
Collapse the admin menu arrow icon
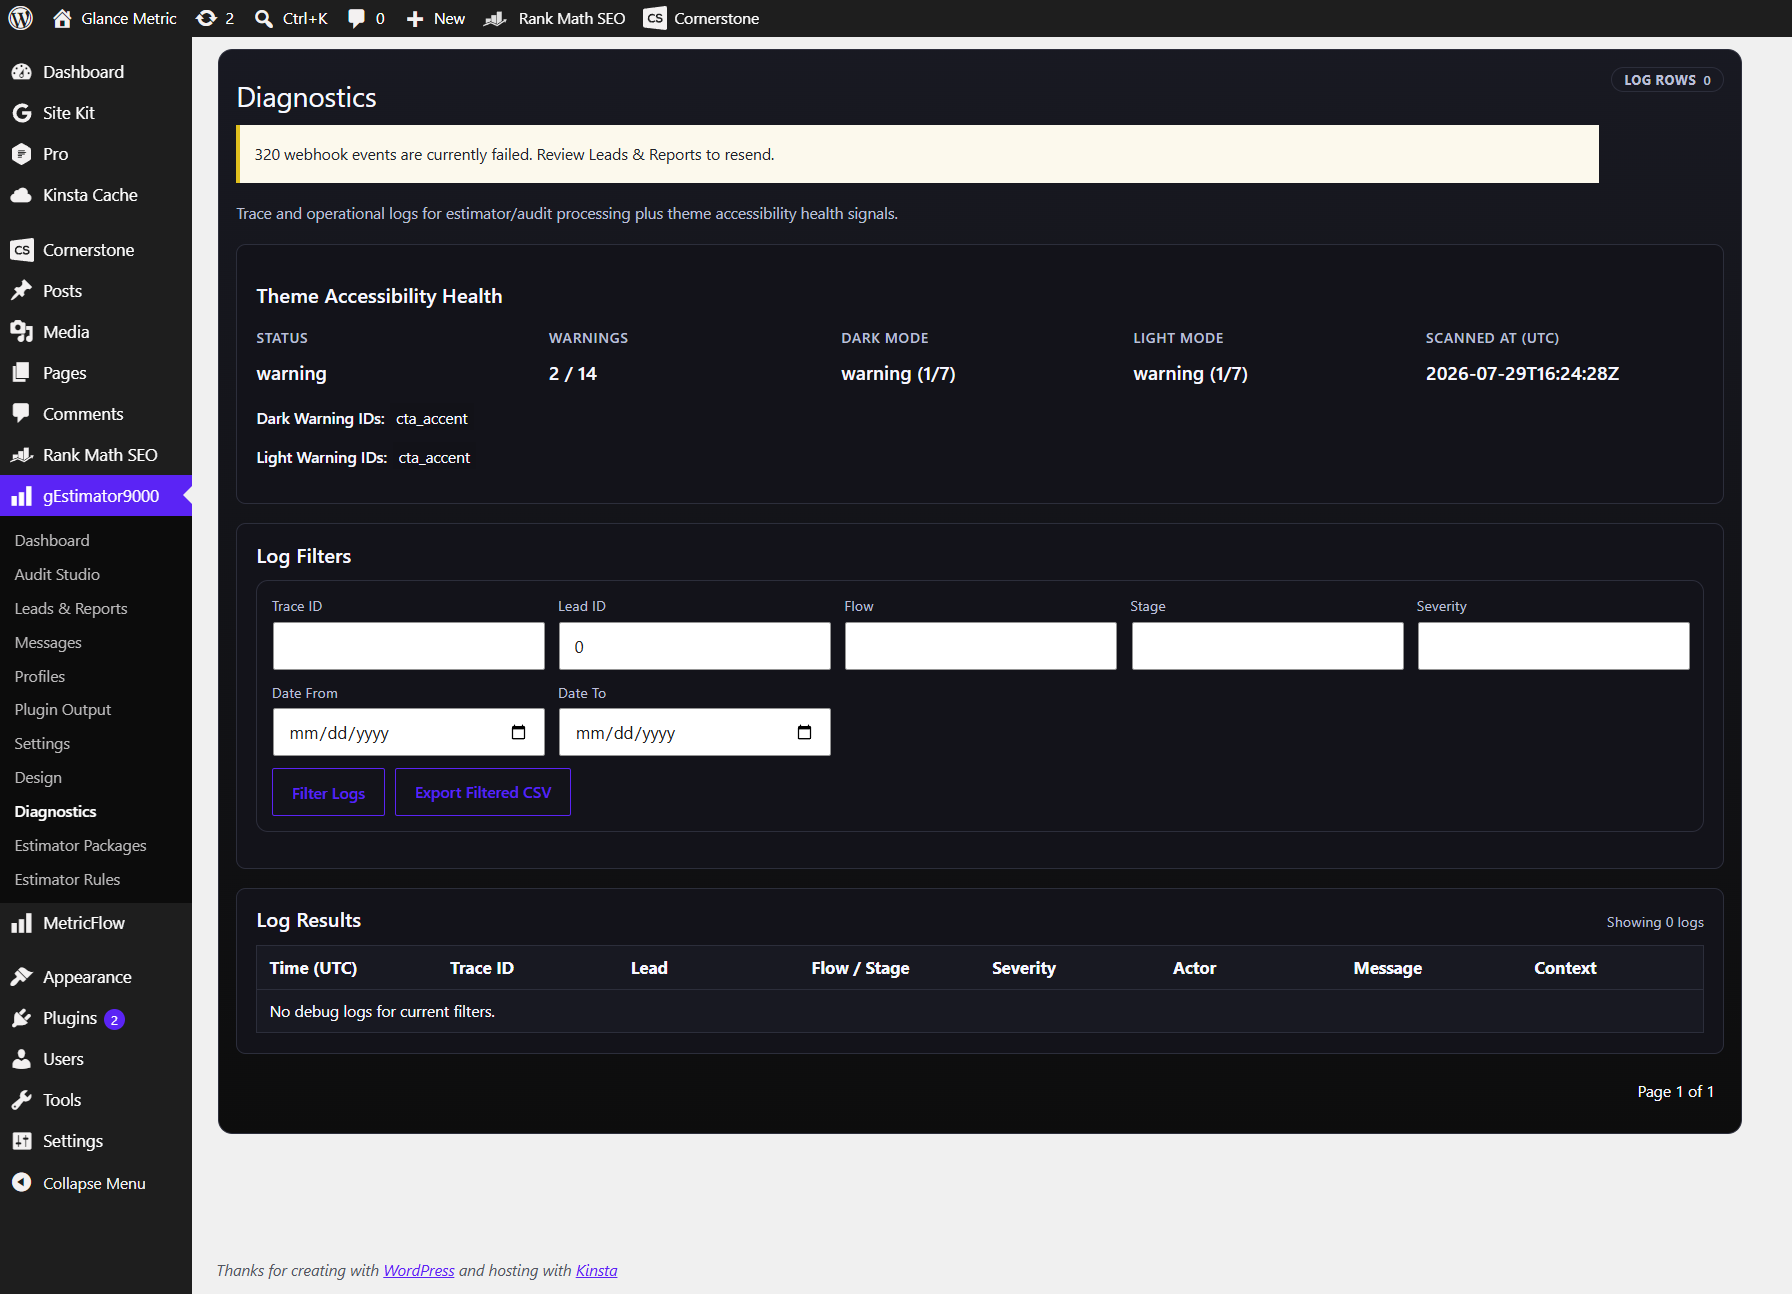tap(21, 1183)
